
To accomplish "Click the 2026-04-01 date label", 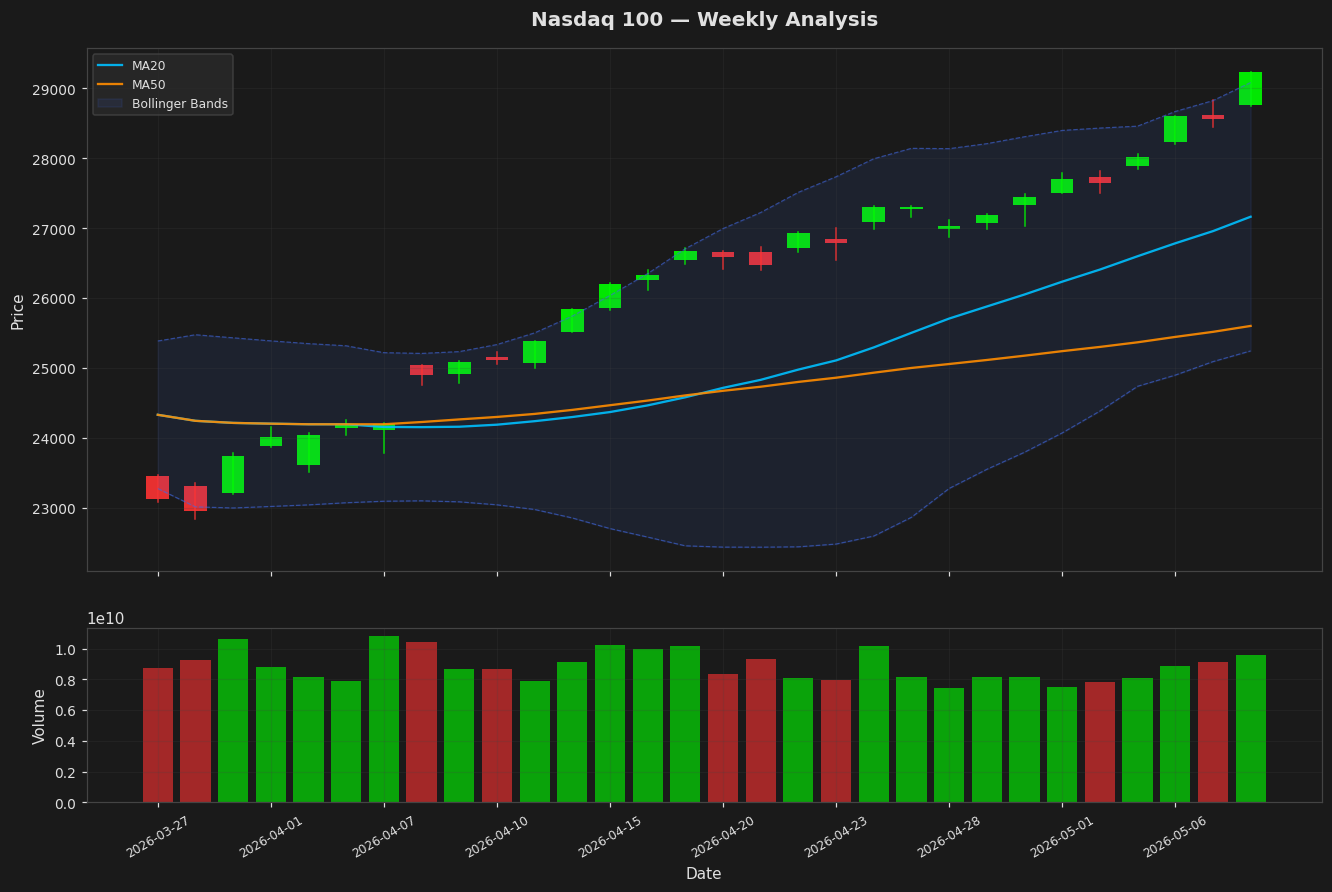I will (271, 836).
